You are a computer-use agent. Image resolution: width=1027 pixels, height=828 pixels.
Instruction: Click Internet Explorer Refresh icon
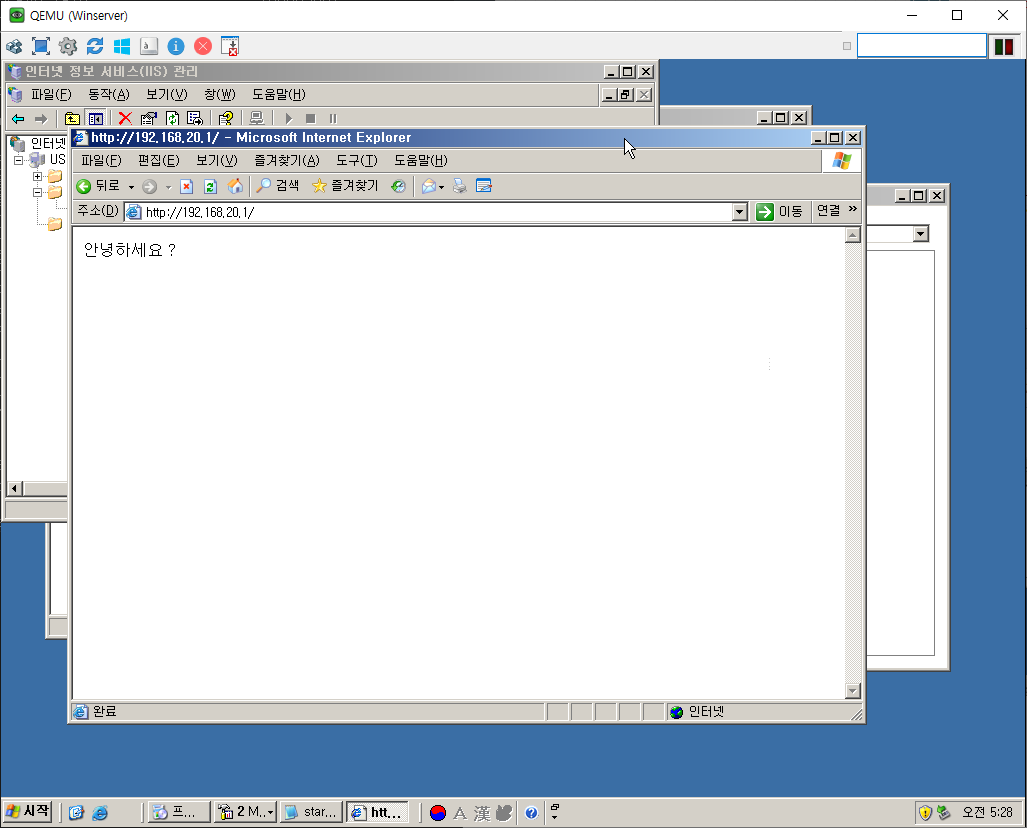[210, 187]
